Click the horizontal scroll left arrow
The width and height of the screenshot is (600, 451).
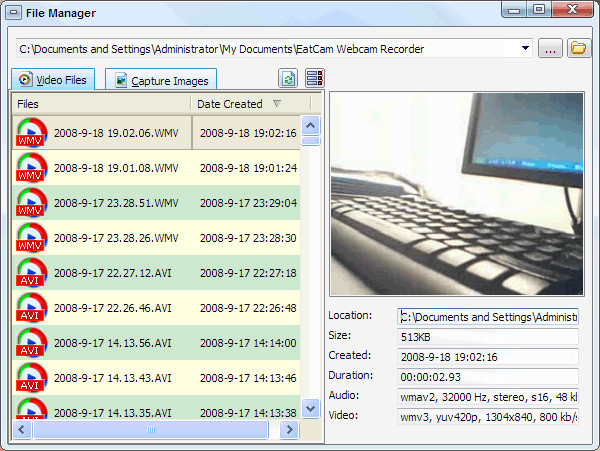click(22, 430)
